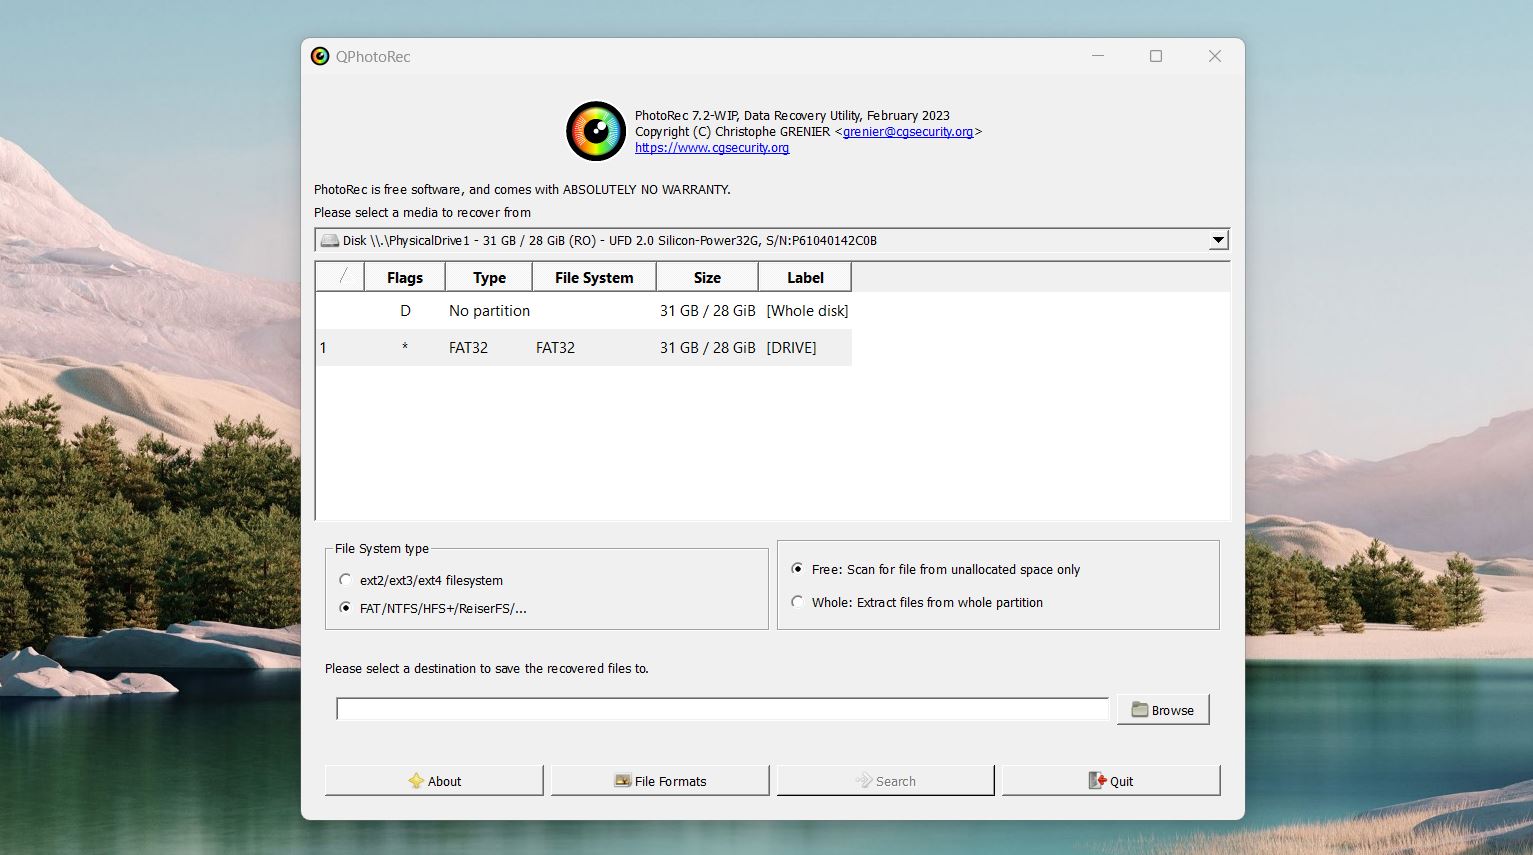
Task: Sort by the Size column header
Action: click(707, 277)
